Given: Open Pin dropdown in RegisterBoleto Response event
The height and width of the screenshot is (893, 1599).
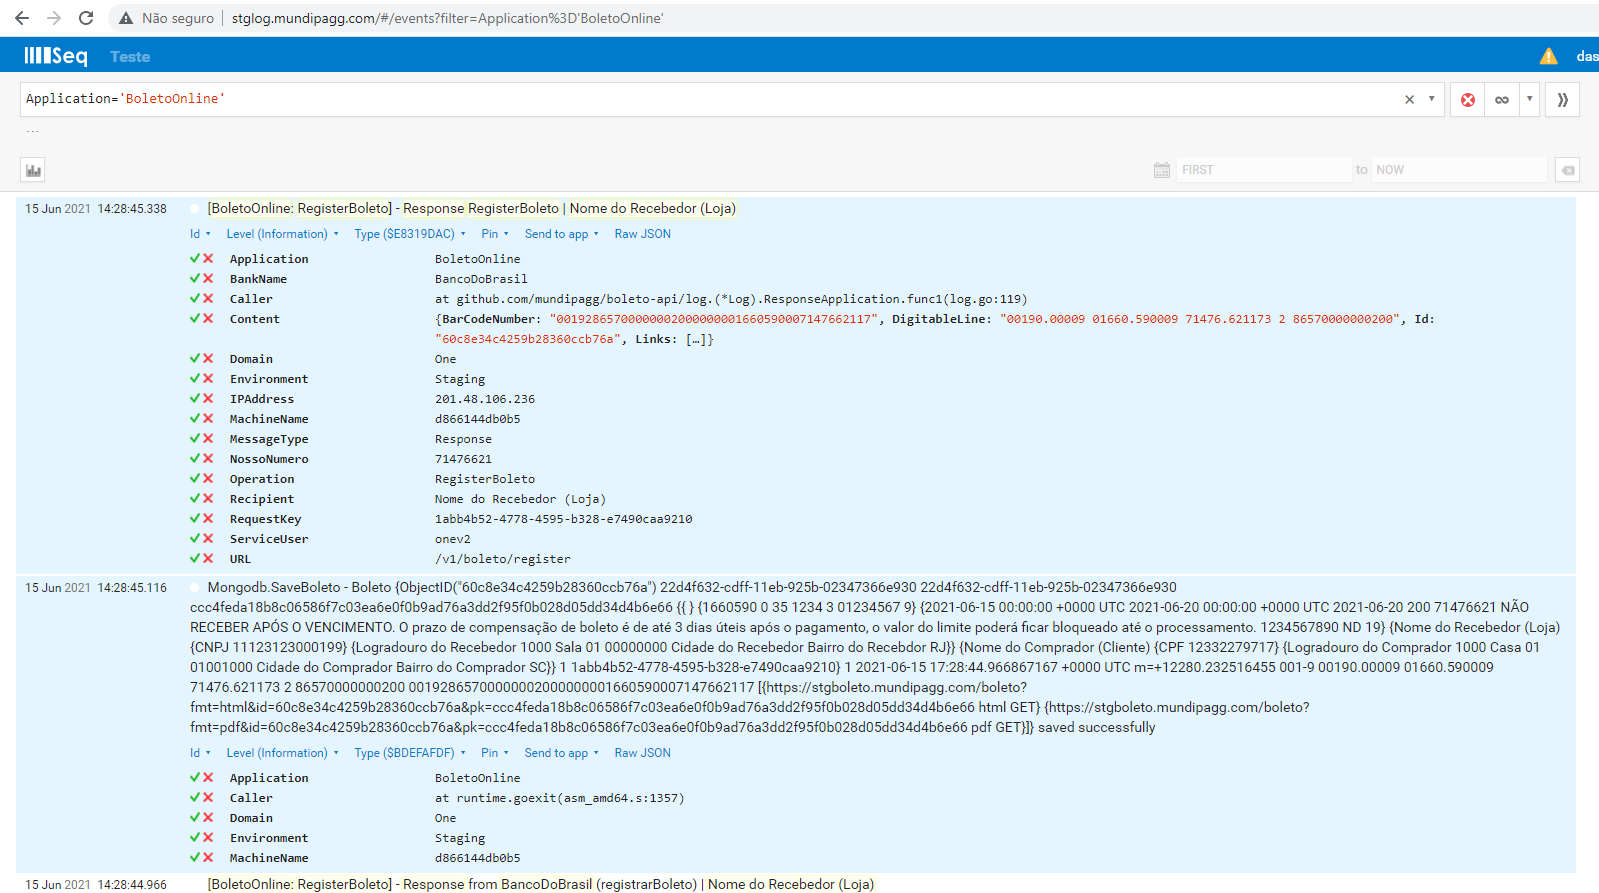Looking at the screenshot, I should [495, 234].
